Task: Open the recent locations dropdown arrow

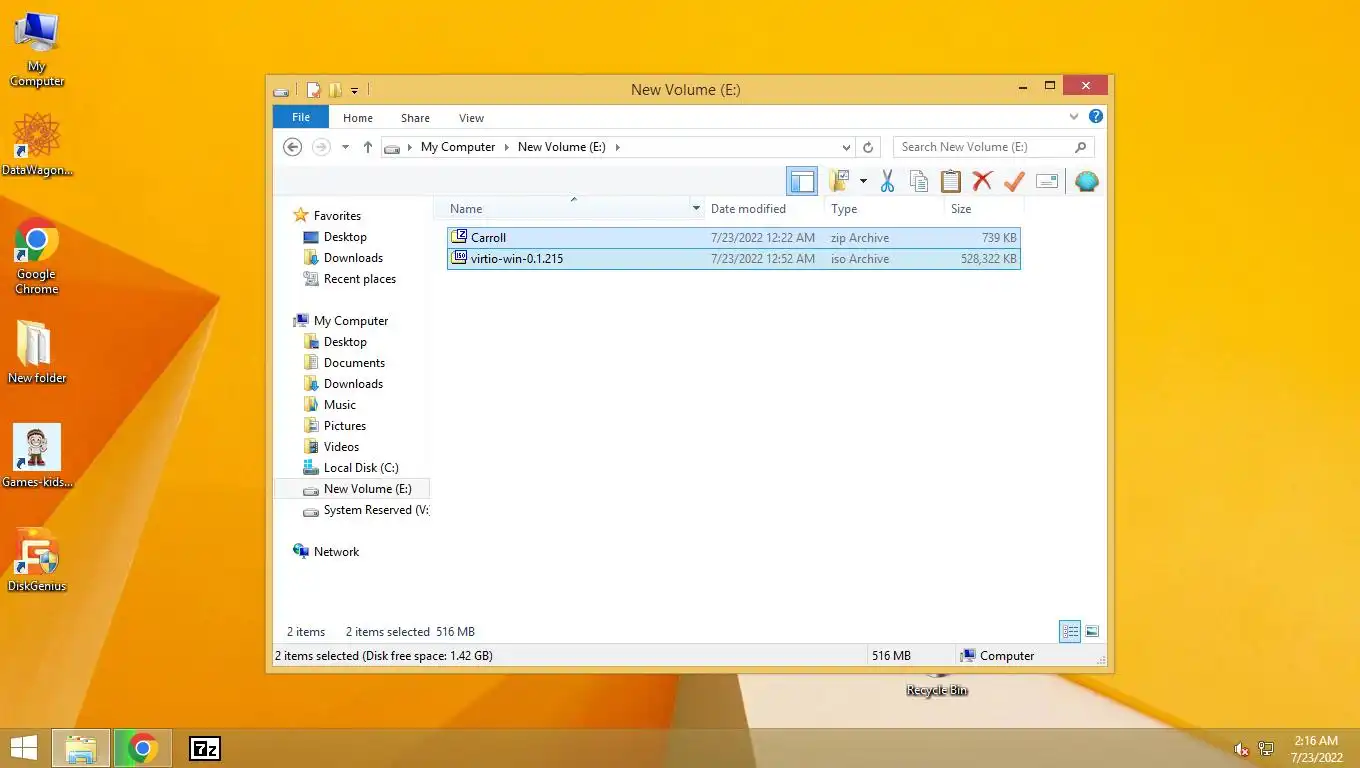Action: [346, 147]
